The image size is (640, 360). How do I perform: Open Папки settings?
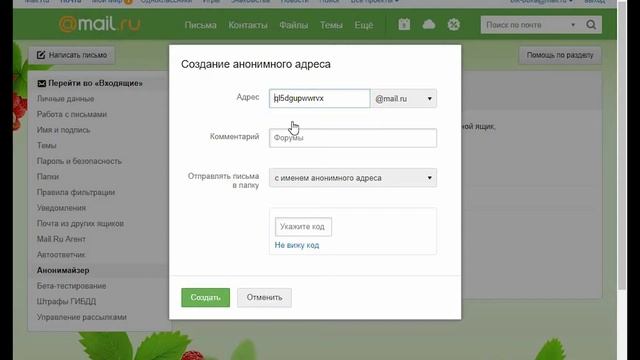click(x=48, y=177)
